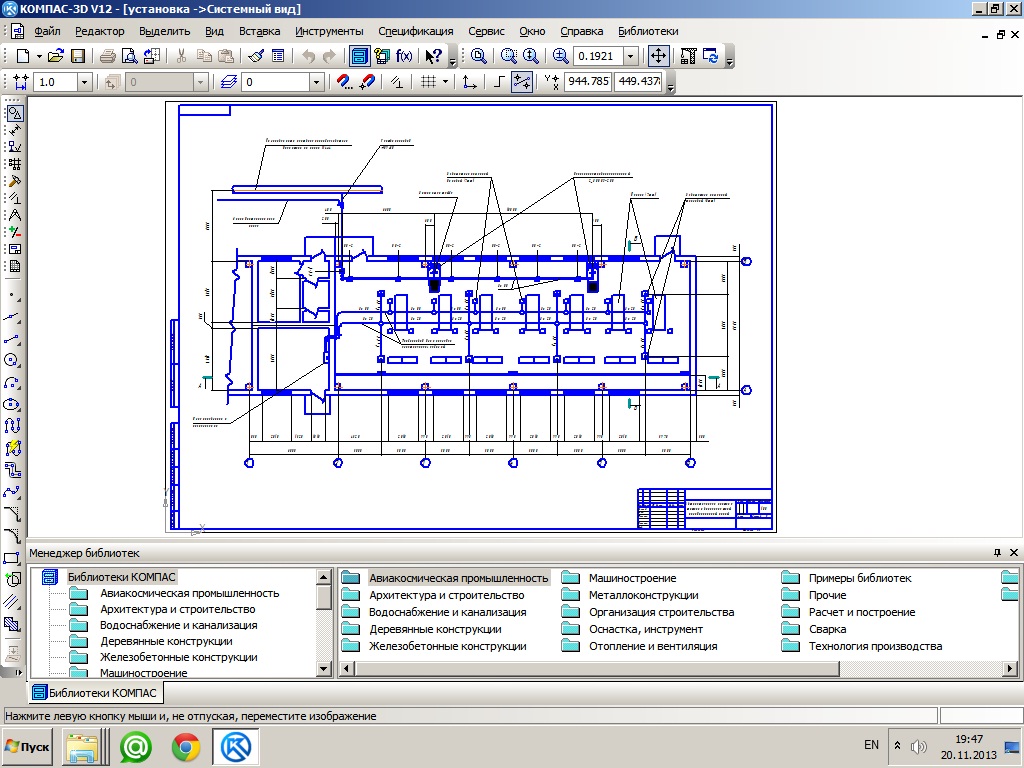Open the zoom scale dropdown
1024x768 pixels.
click(x=630, y=56)
